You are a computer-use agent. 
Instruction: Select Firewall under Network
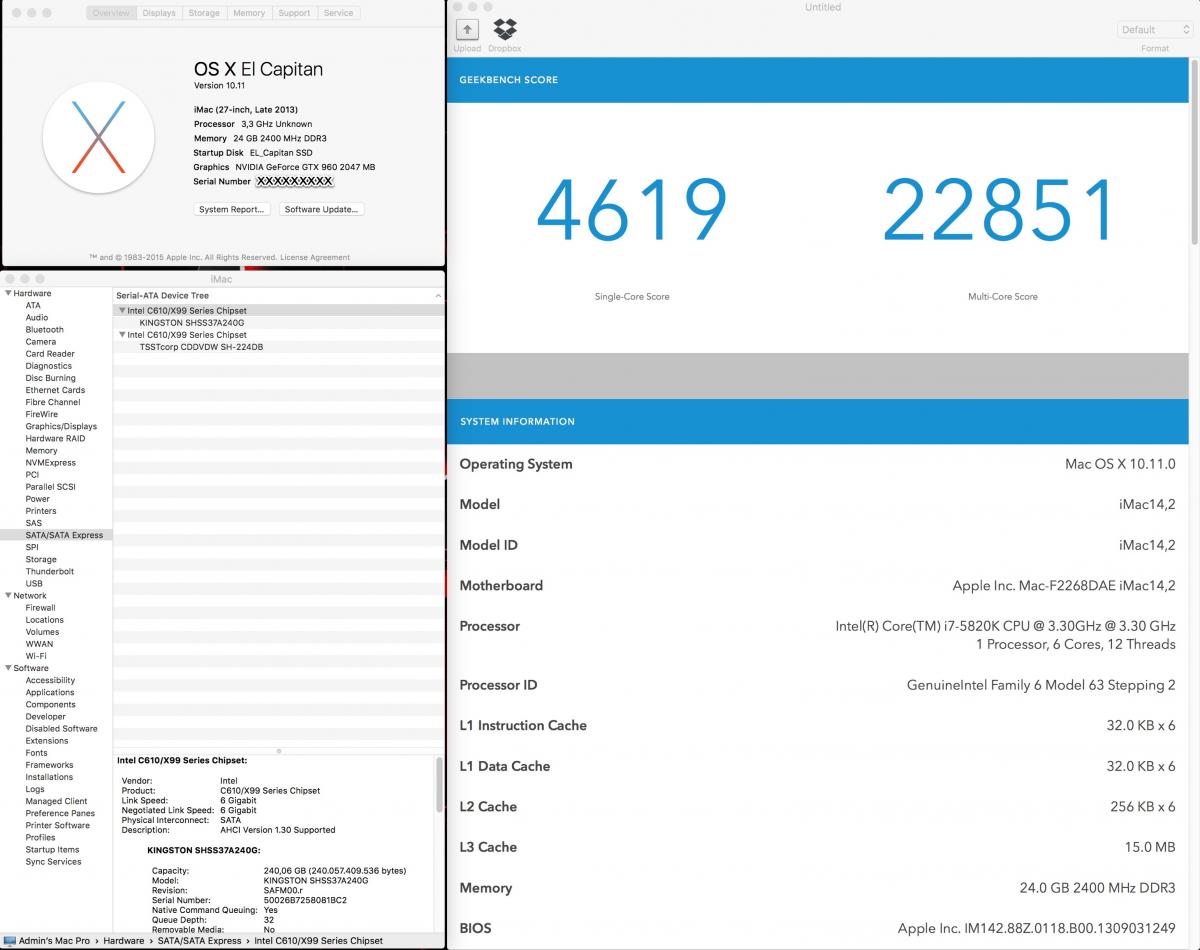41,608
